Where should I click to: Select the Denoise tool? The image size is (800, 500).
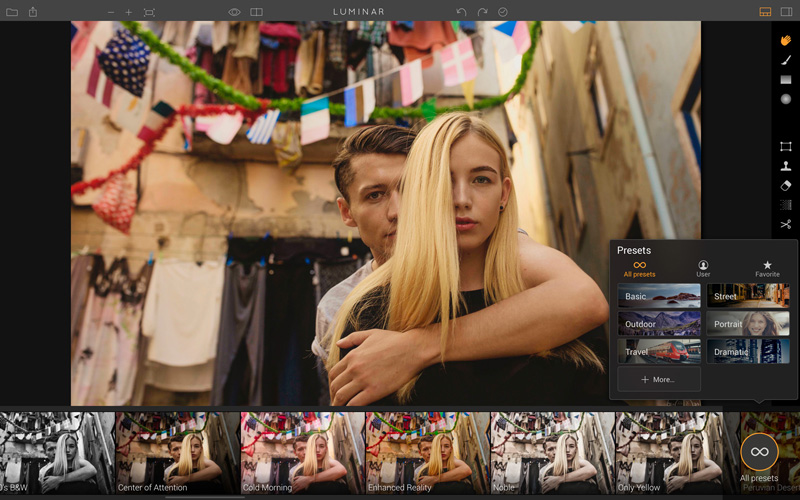pyautogui.click(x=786, y=205)
